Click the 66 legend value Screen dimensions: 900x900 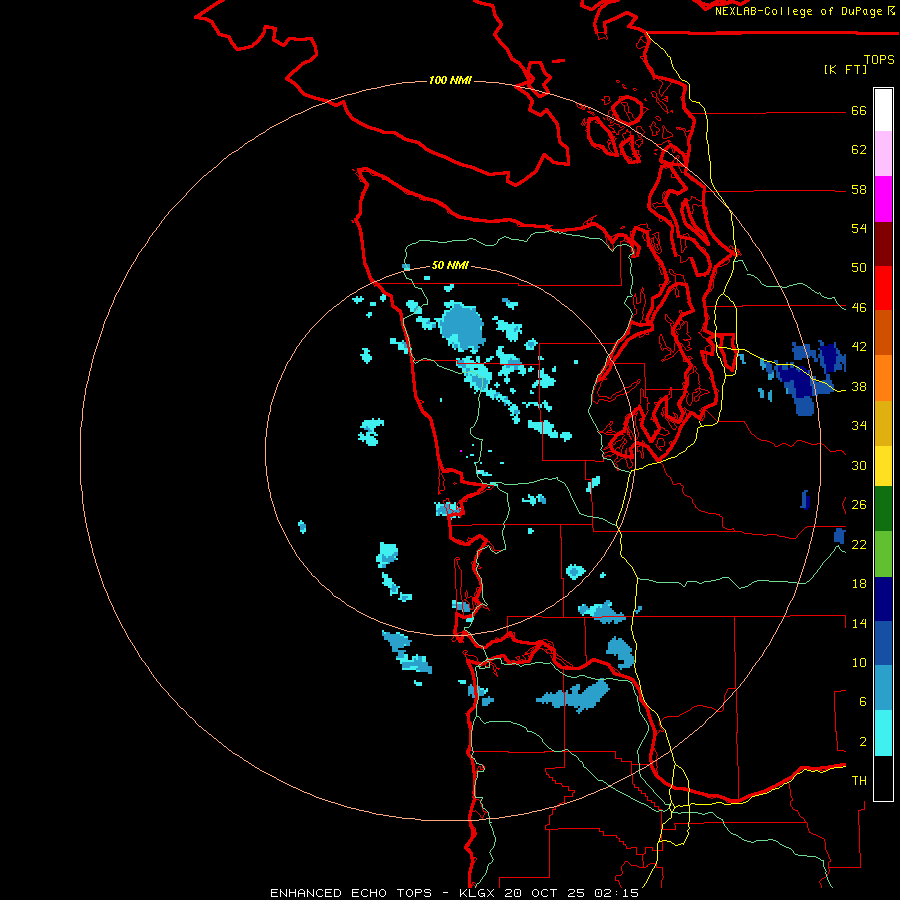pos(859,111)
